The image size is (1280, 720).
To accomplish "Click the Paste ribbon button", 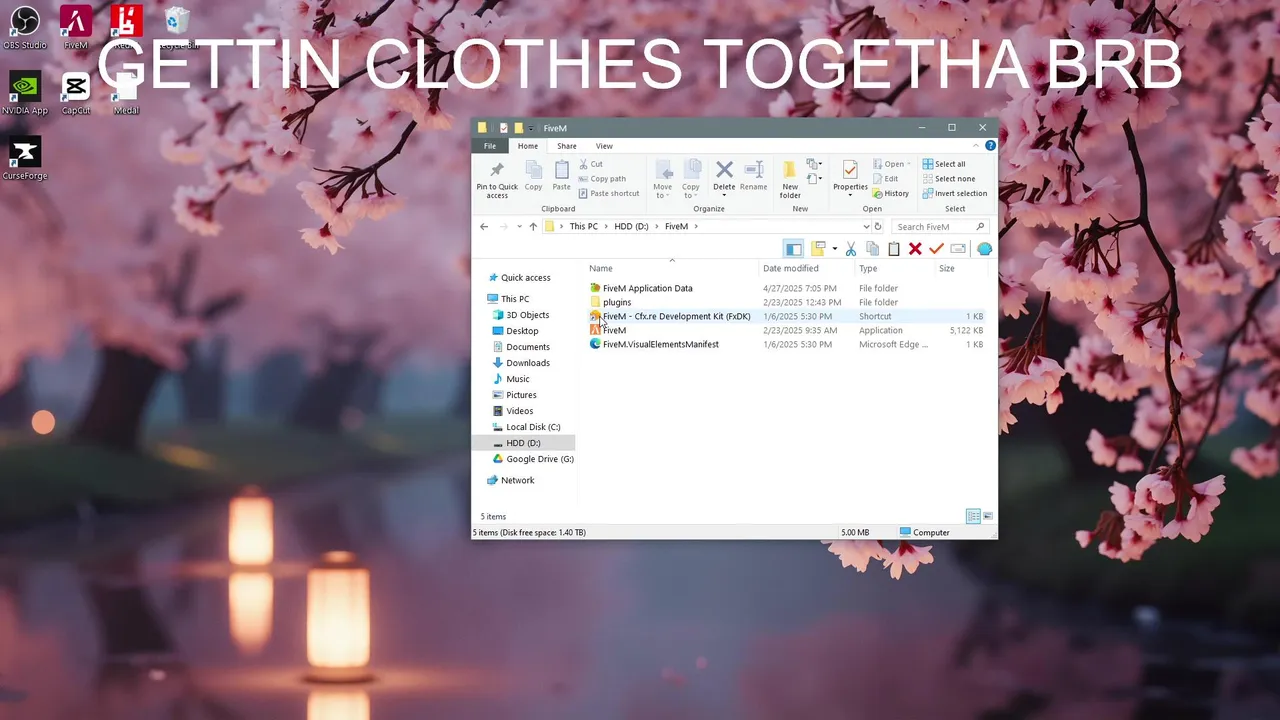I will [x=562, y=176].
